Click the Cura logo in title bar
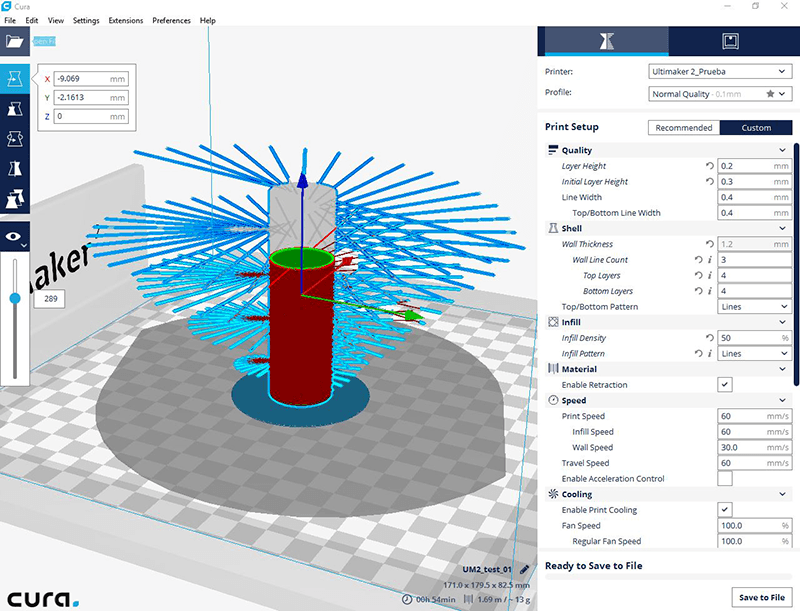 point(6,6)
